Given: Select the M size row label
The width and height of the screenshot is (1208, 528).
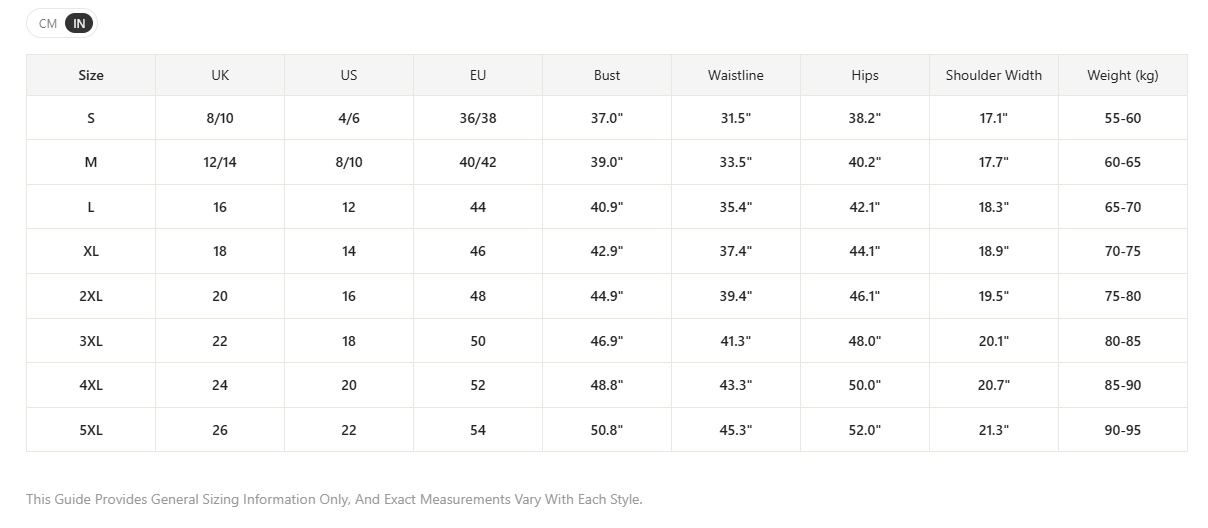Looking at the screenshot, I should [x=91, y=162].
